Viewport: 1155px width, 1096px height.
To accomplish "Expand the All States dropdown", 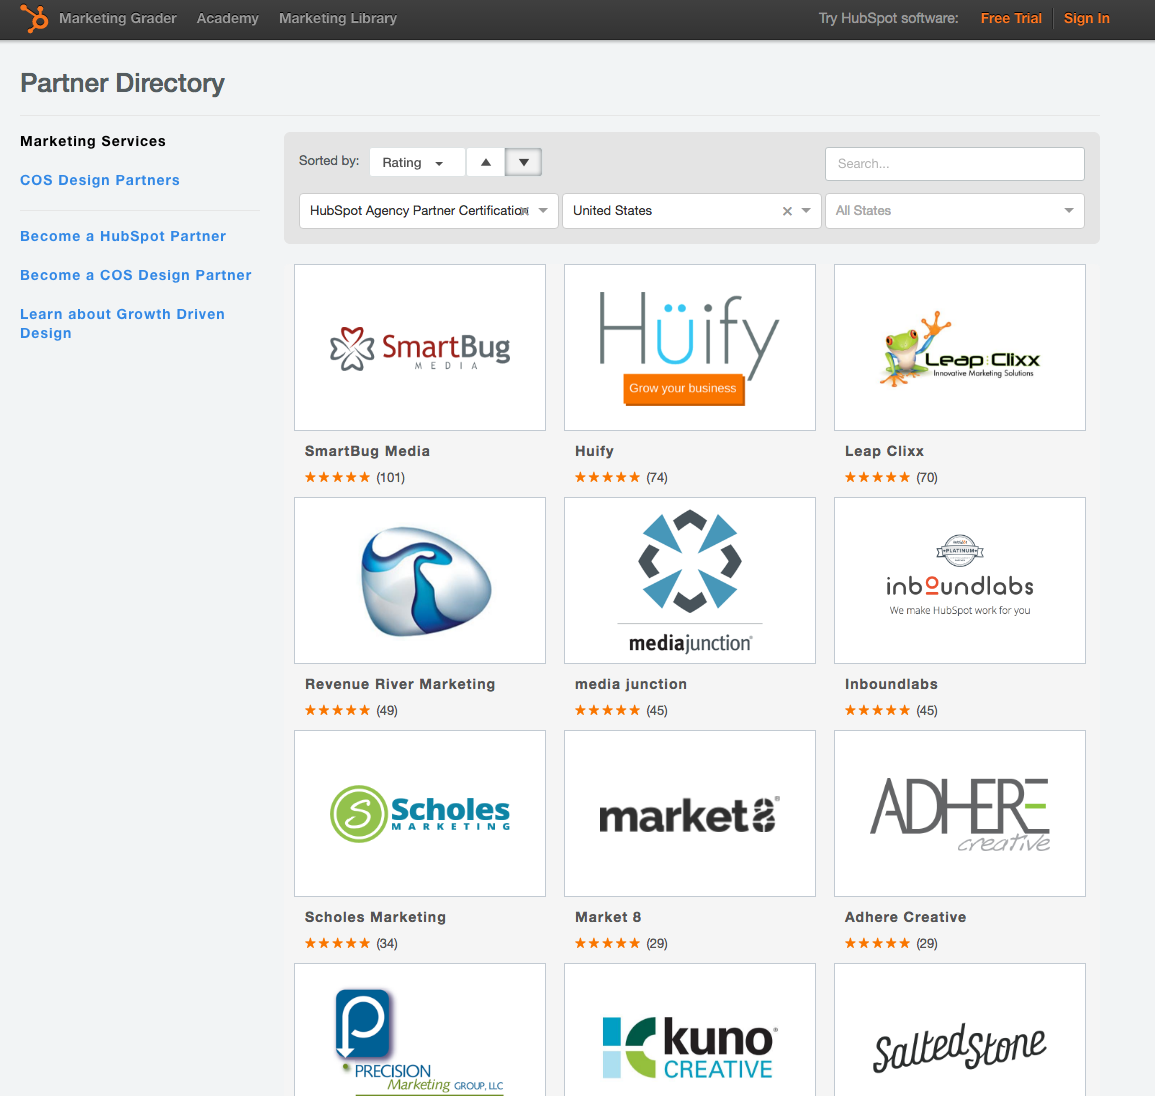I will pyautogui.click(x=955, y=211).
